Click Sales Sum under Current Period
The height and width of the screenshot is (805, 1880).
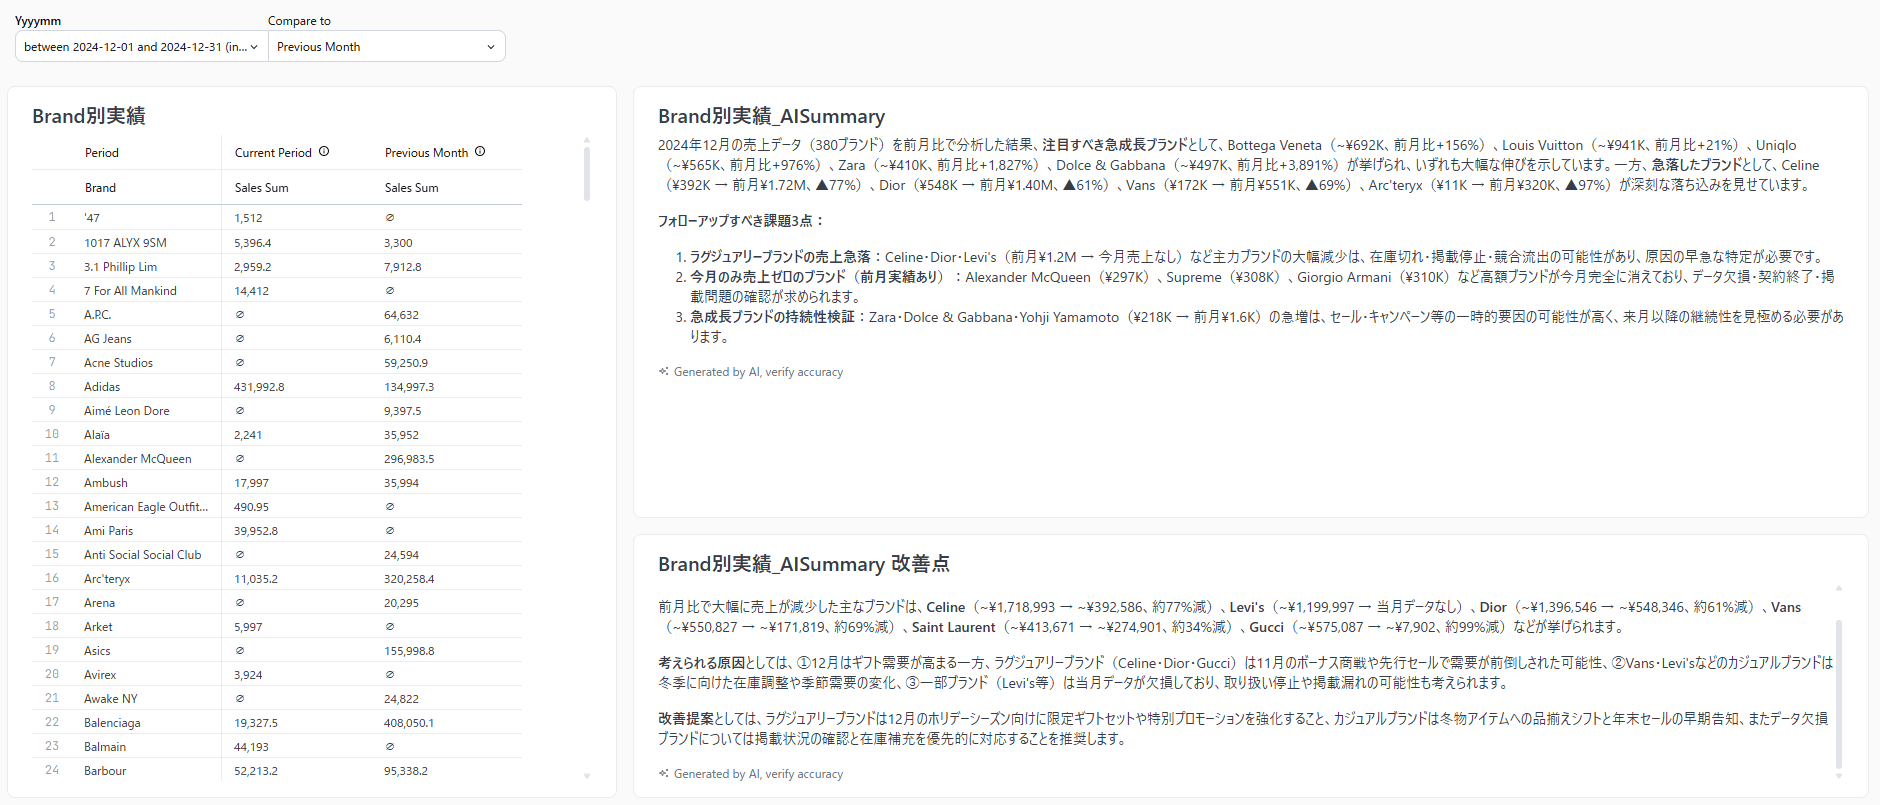pos(261,188)
